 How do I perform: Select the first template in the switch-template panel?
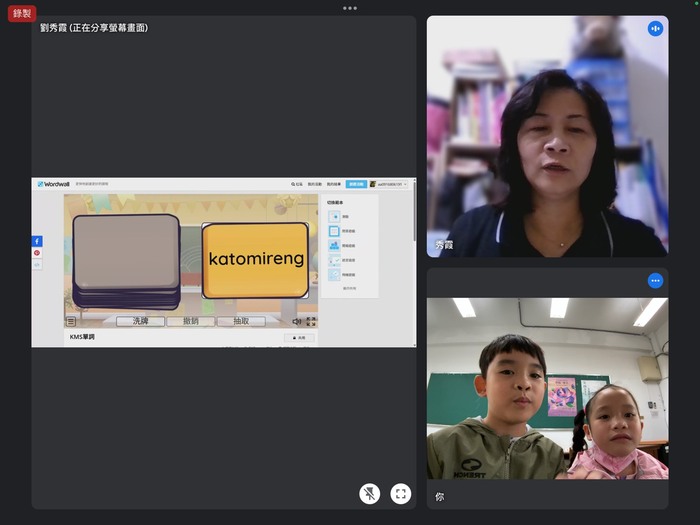(x=334, y=216)
